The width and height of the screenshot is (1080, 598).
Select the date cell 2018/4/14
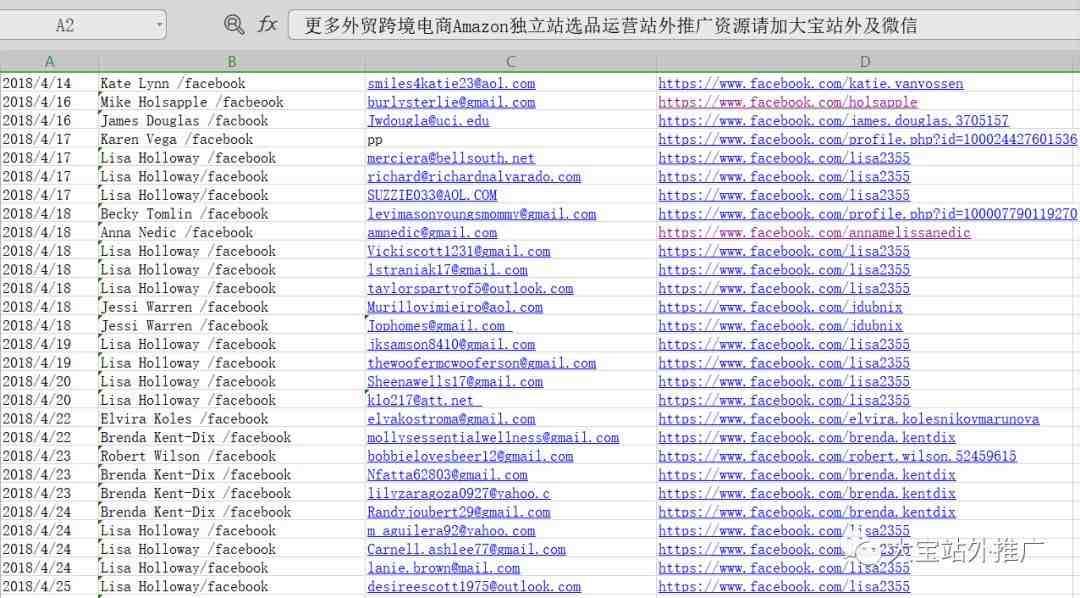50,83
